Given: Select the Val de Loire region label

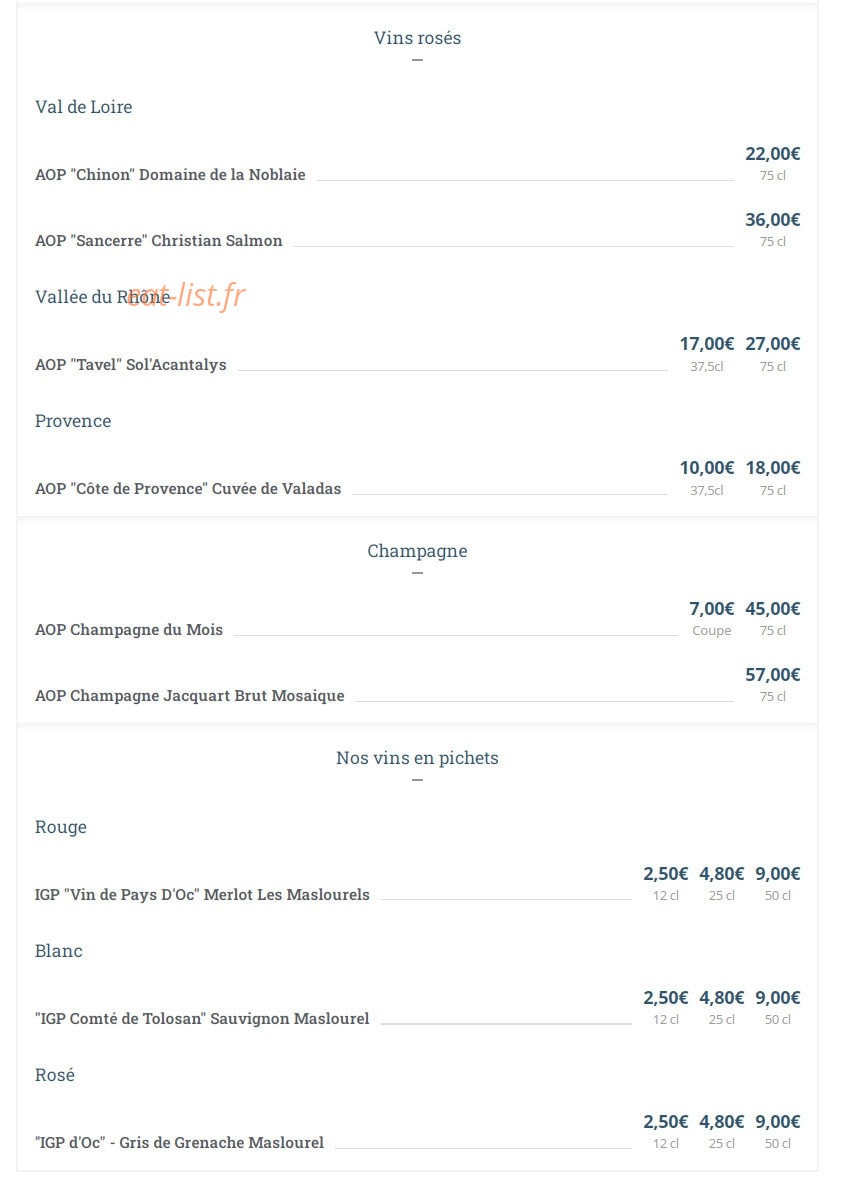Looking at the screenshot, I should [x=83, y=107].
